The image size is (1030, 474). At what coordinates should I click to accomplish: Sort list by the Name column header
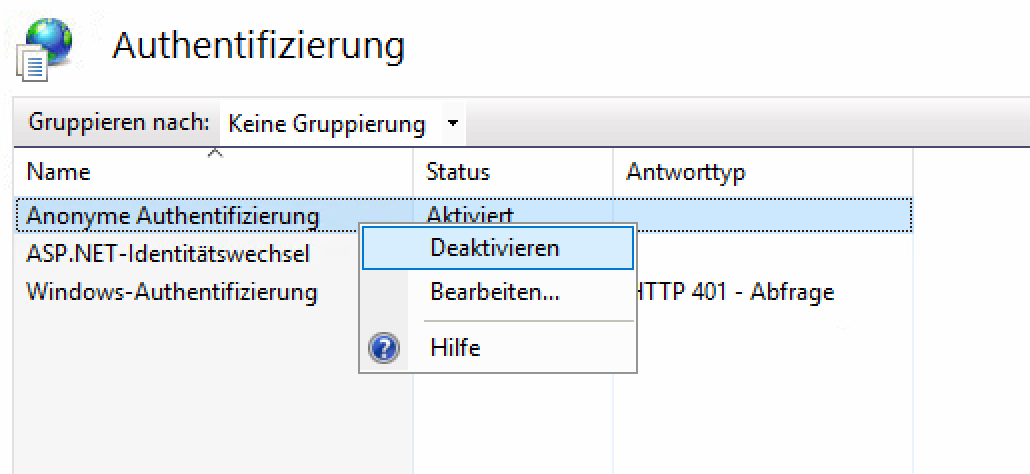coord(58,172)
